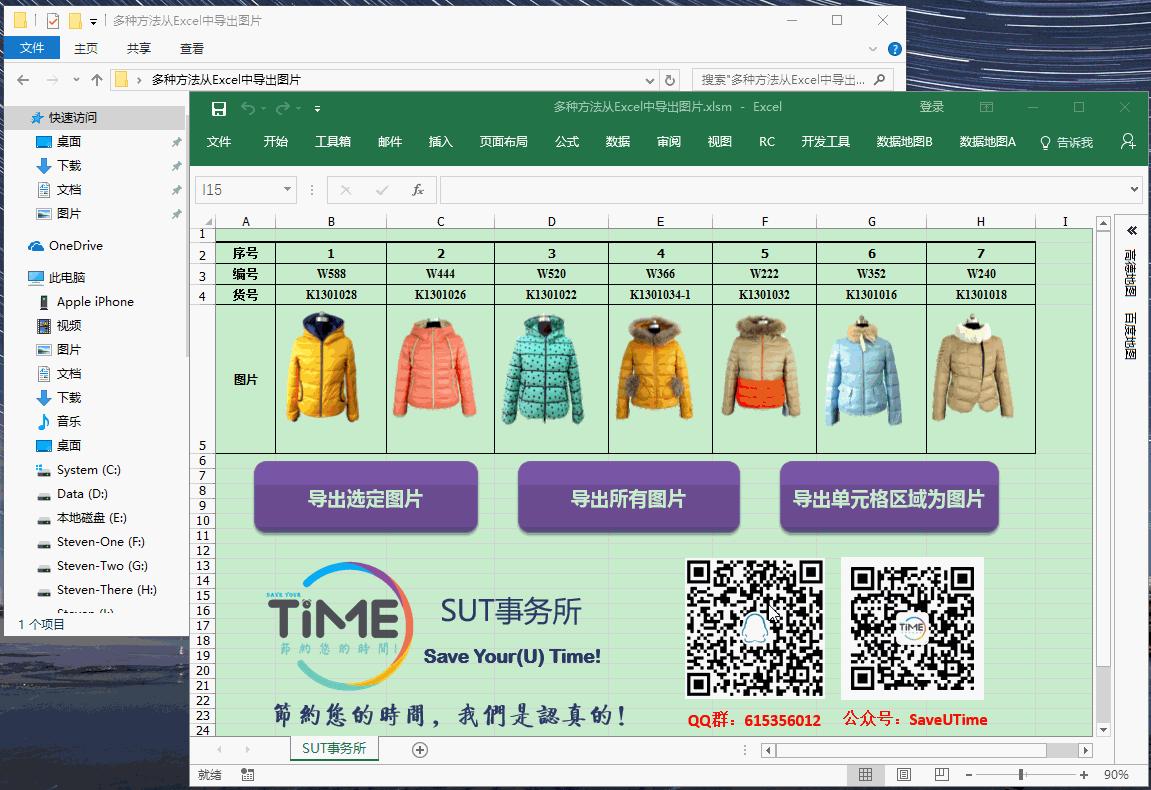Viewport: 1151px width, 790px height.
Task: Click the 登录 sign-in link
Action: point(932,107)
